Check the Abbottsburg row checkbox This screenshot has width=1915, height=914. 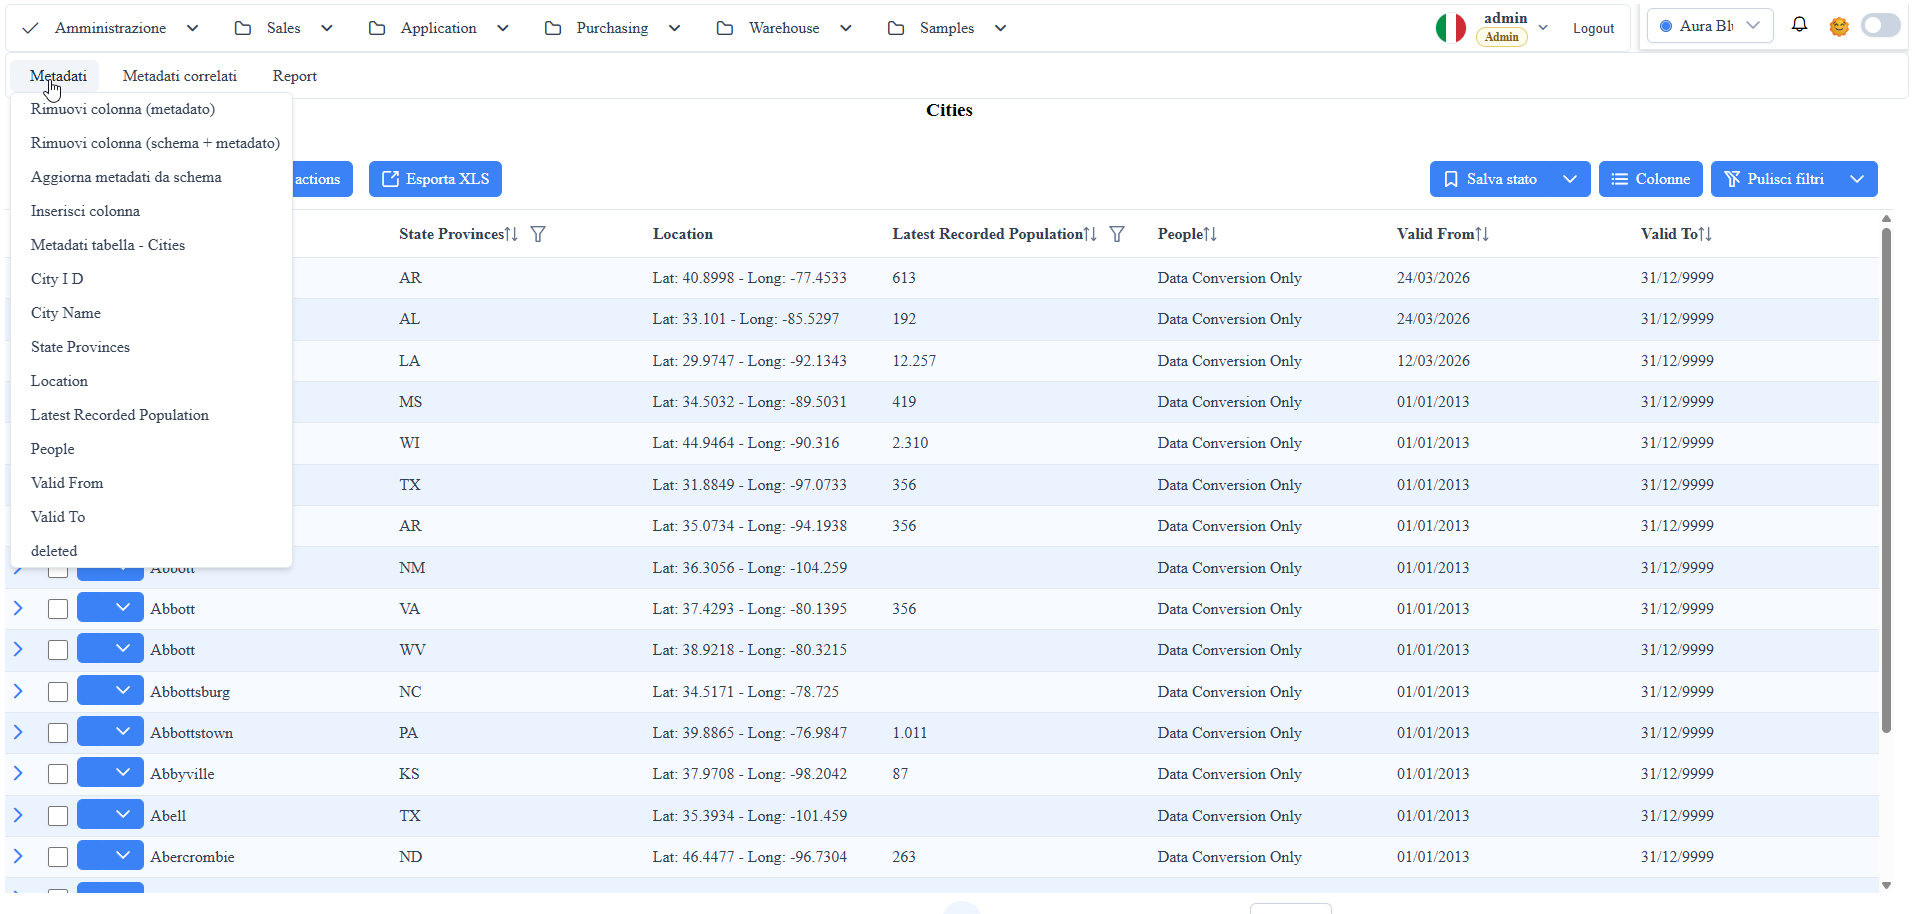click(x=58, y=692)
